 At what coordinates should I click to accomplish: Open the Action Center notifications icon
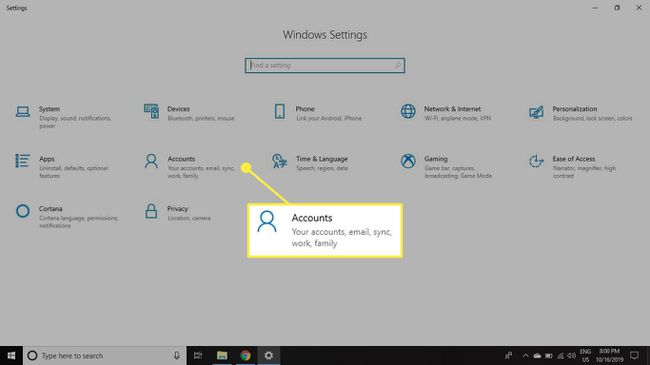pyautogui.click(x=634, y=355)
